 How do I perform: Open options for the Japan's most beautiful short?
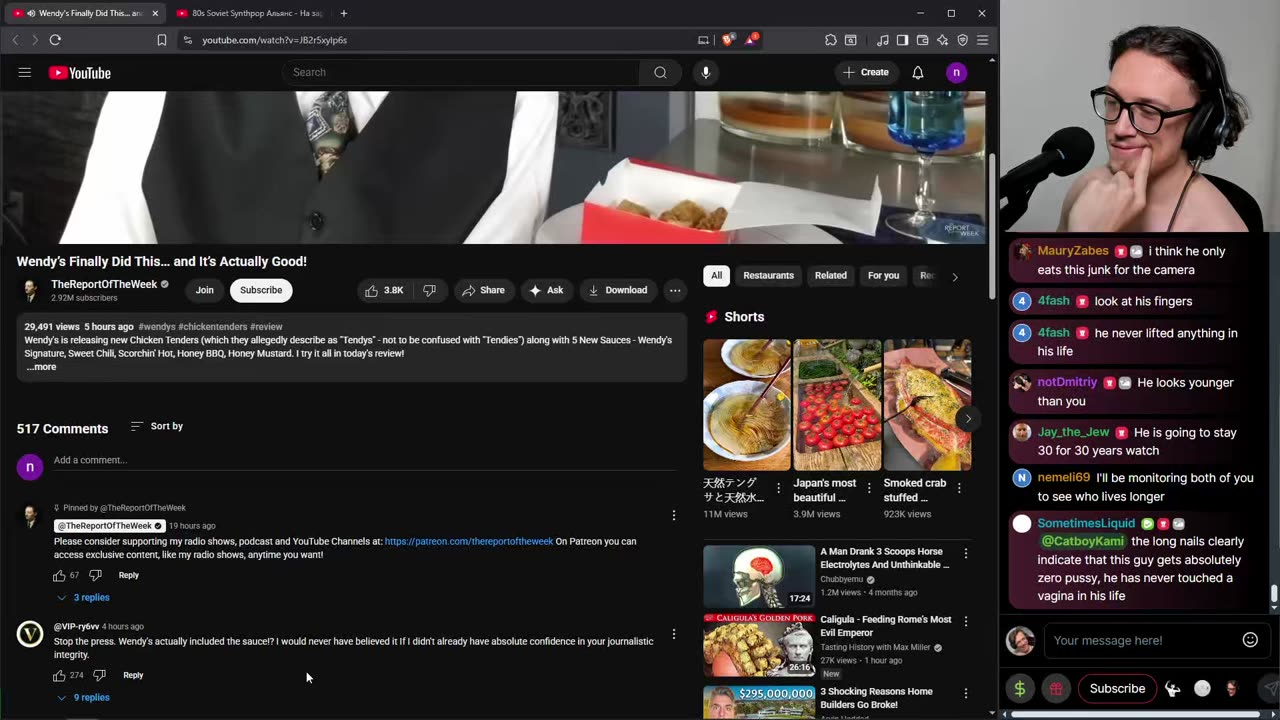(868, 488)
